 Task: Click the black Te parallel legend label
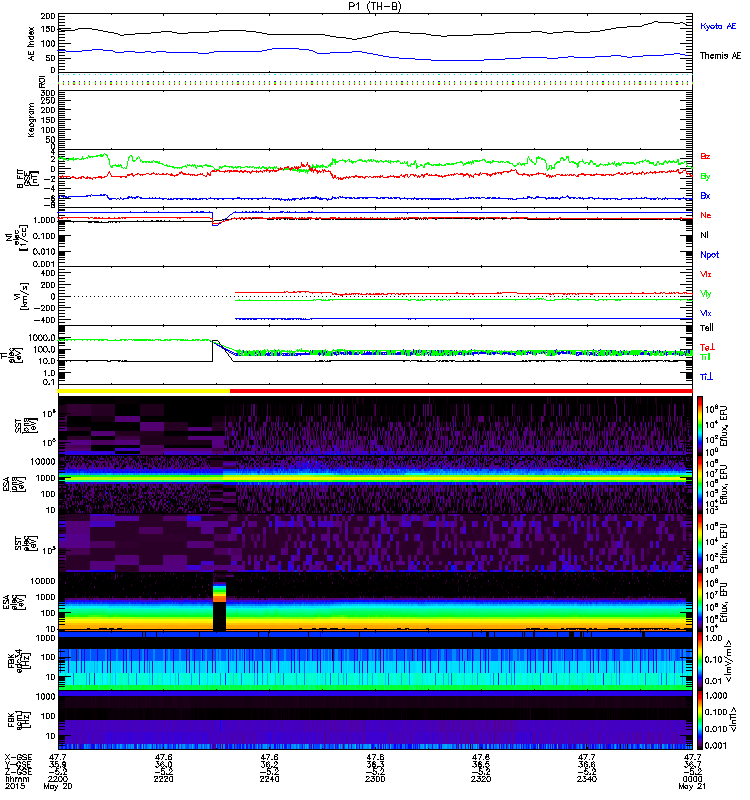pos(707,328)
